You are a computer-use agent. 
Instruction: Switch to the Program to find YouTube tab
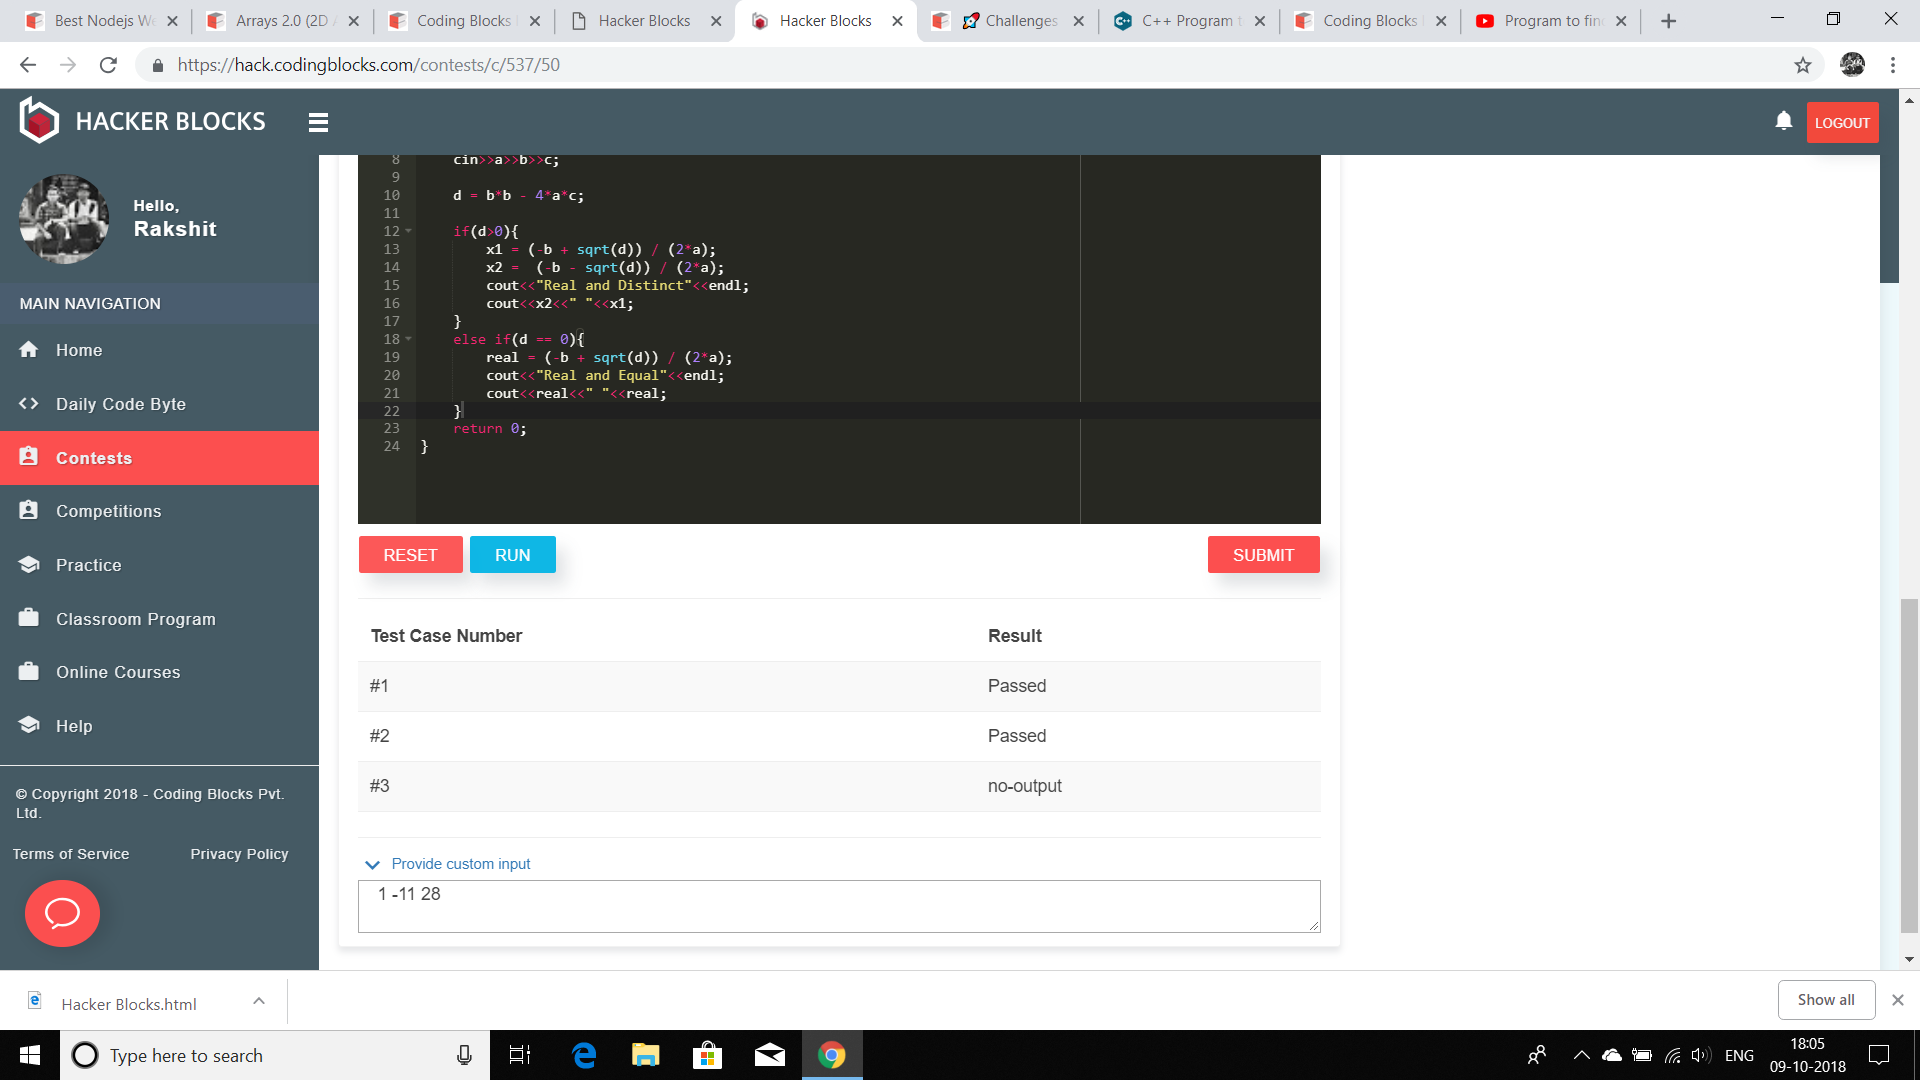1551,21
